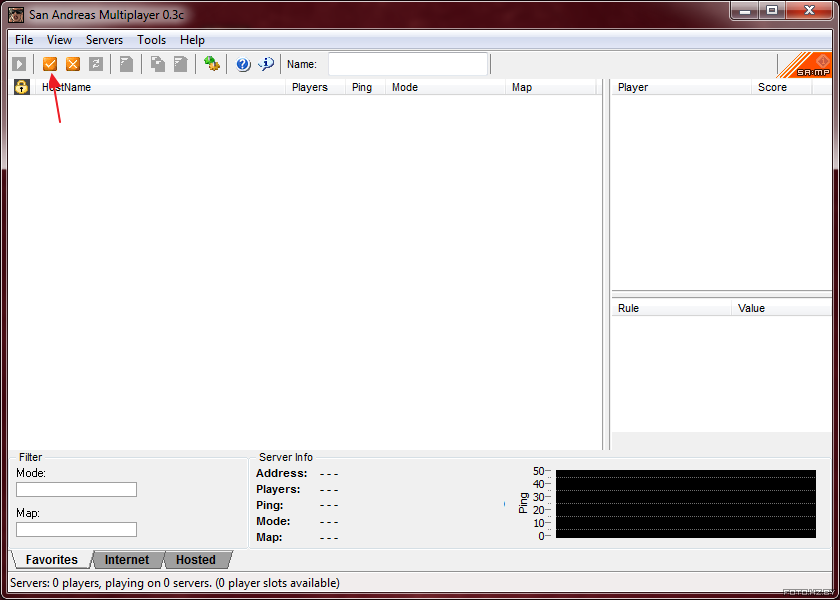
Task: Click the Map filter input field
Action: click(77, 530)
